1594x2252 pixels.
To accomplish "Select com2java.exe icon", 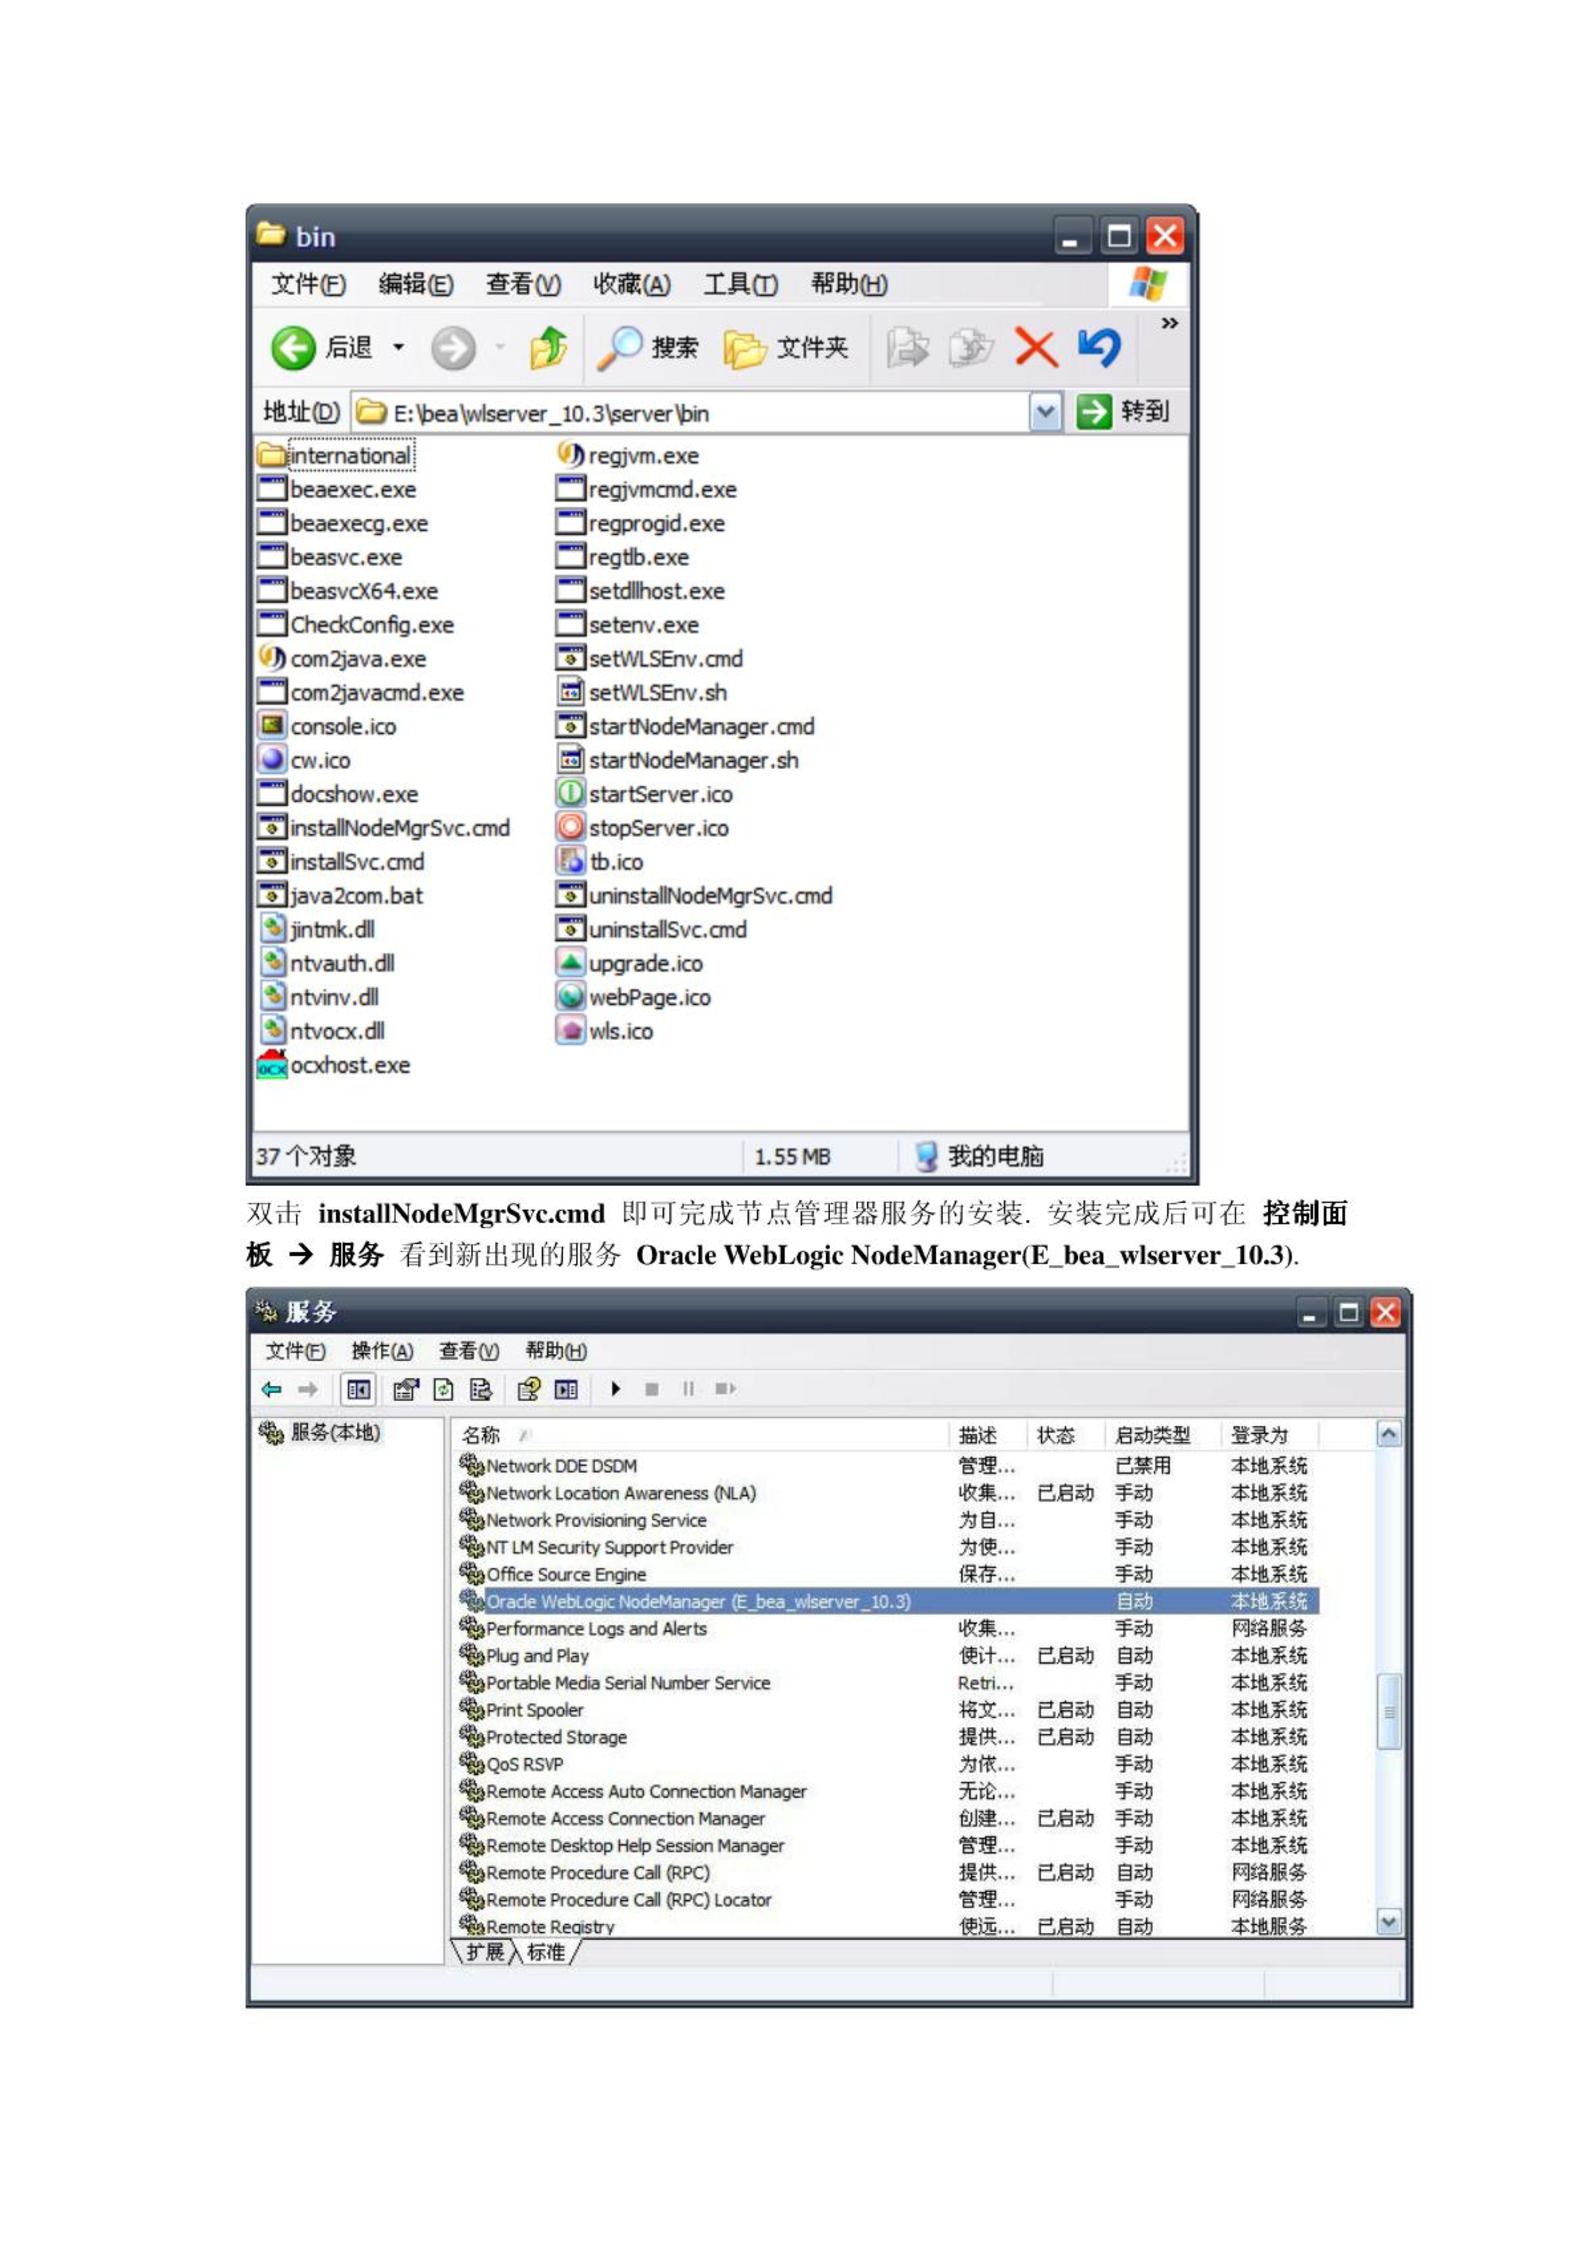I will (272, 659).
